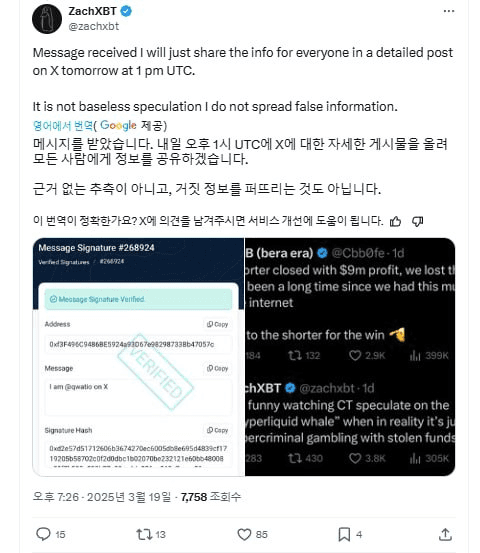The height and width of the screenshot is (553, 480).
Task: Click ZachXBT's profile avatar
Action: pos(47,19)
